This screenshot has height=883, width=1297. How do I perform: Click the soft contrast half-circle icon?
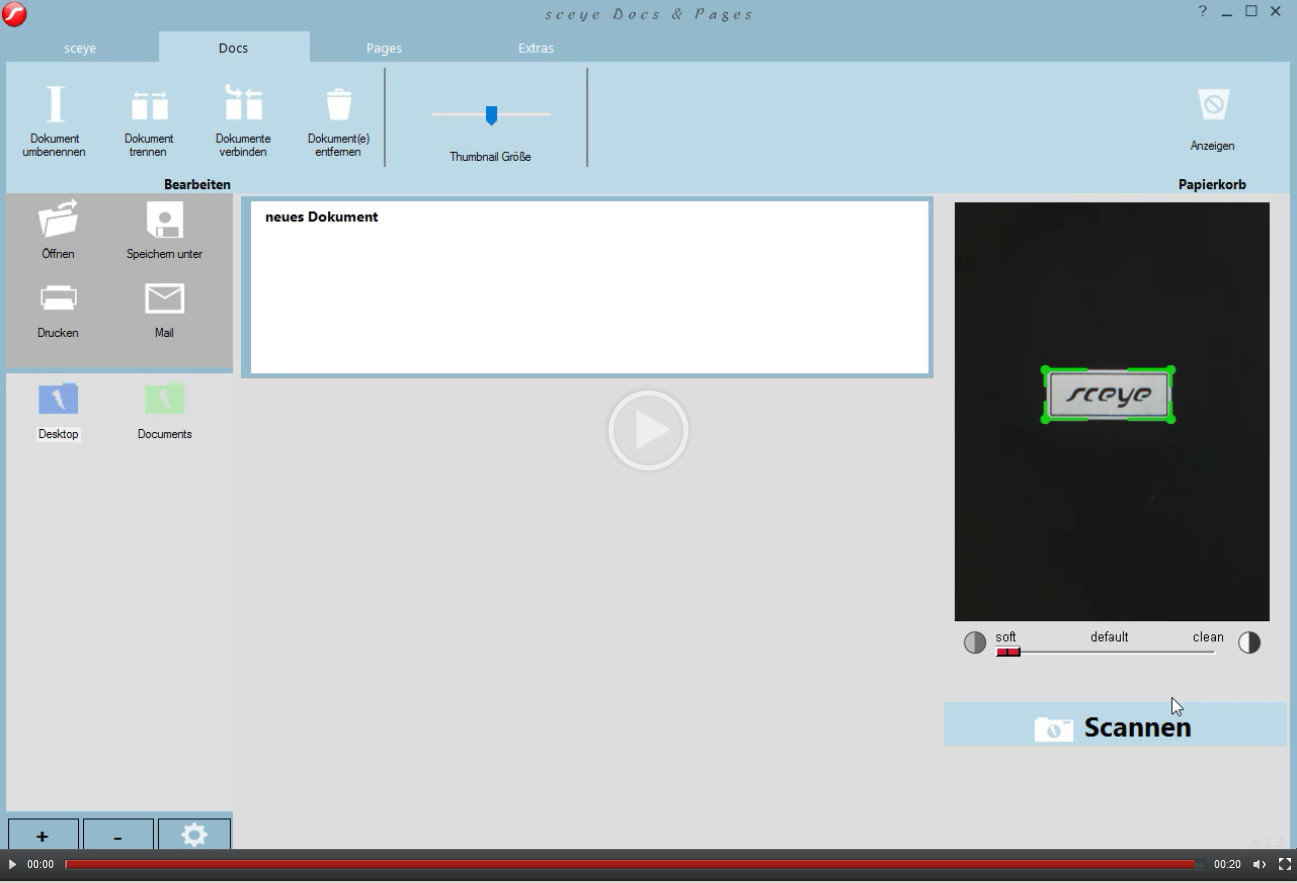click(975, 642)
